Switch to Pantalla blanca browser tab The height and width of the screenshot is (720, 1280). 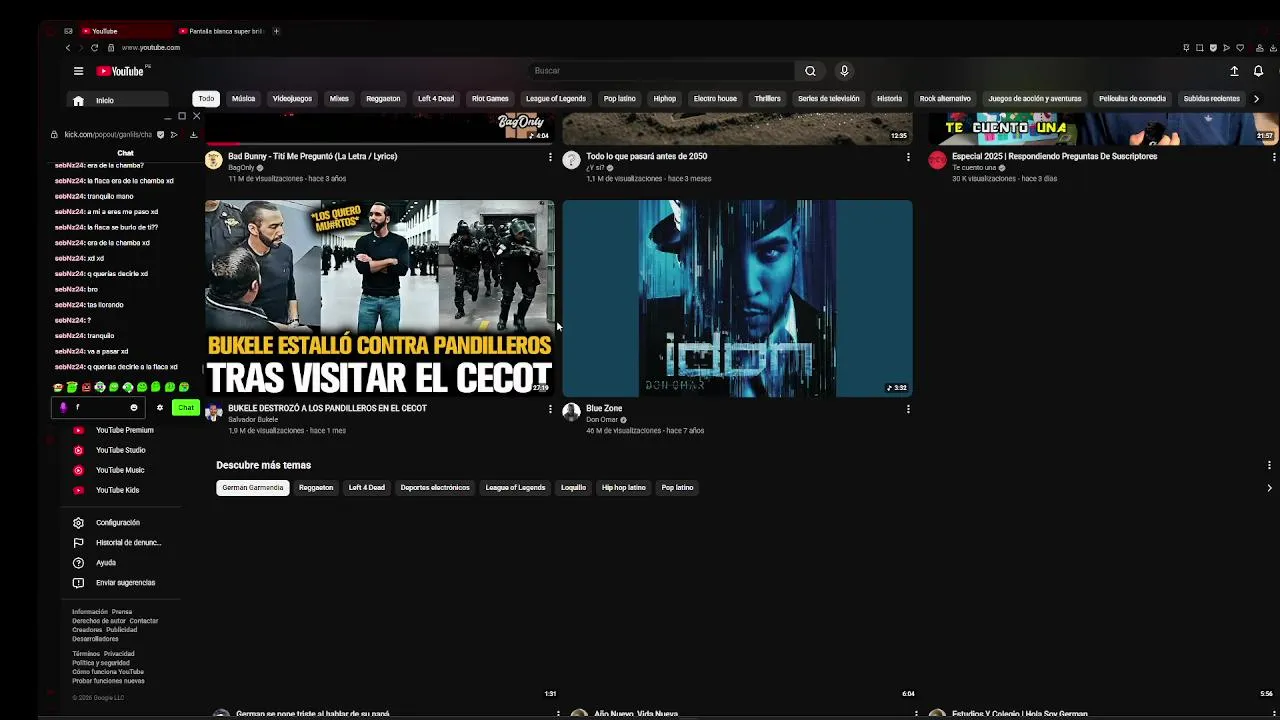(x=221, y=31)
